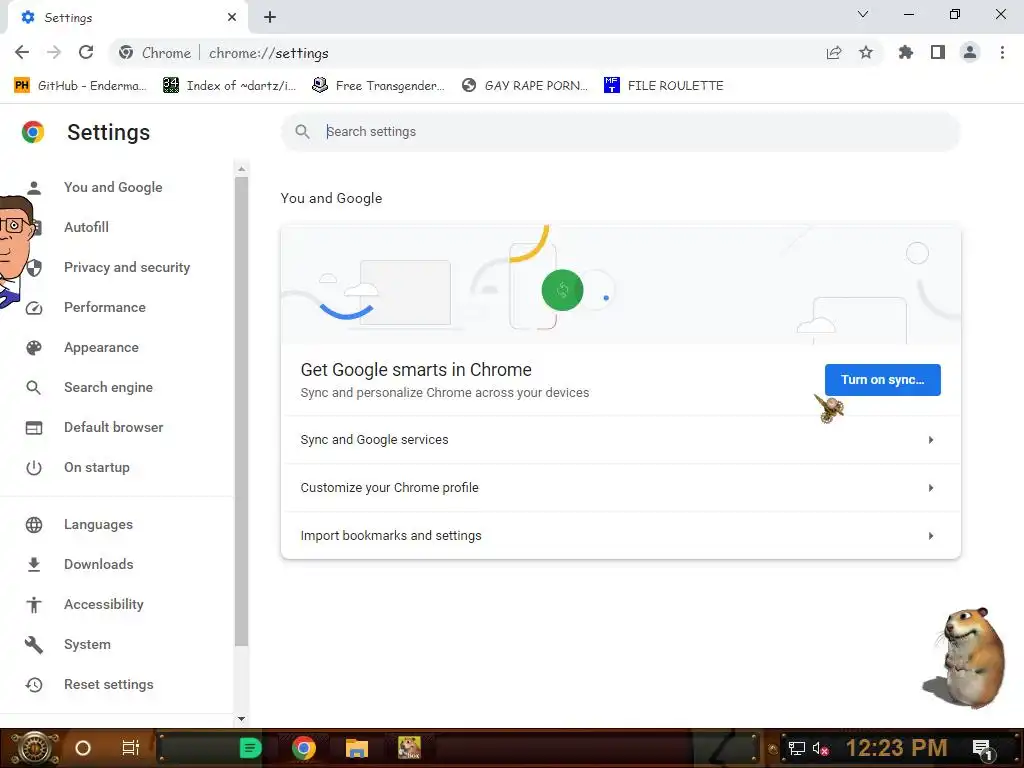Open GitHub - Enderma bookmark
The height and width of the screenshot is (768, 1024).
point(80,86)
